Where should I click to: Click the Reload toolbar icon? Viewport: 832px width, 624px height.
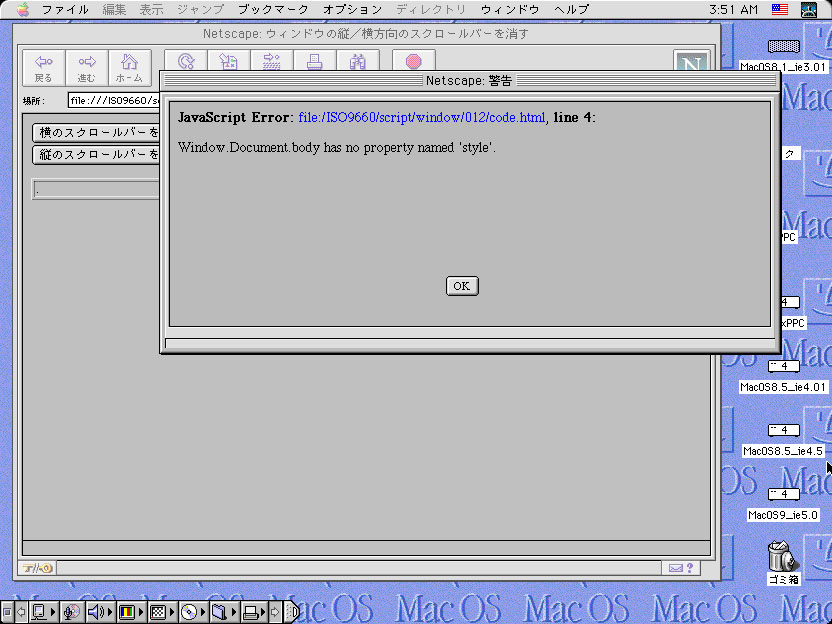[x=186, y=60]
